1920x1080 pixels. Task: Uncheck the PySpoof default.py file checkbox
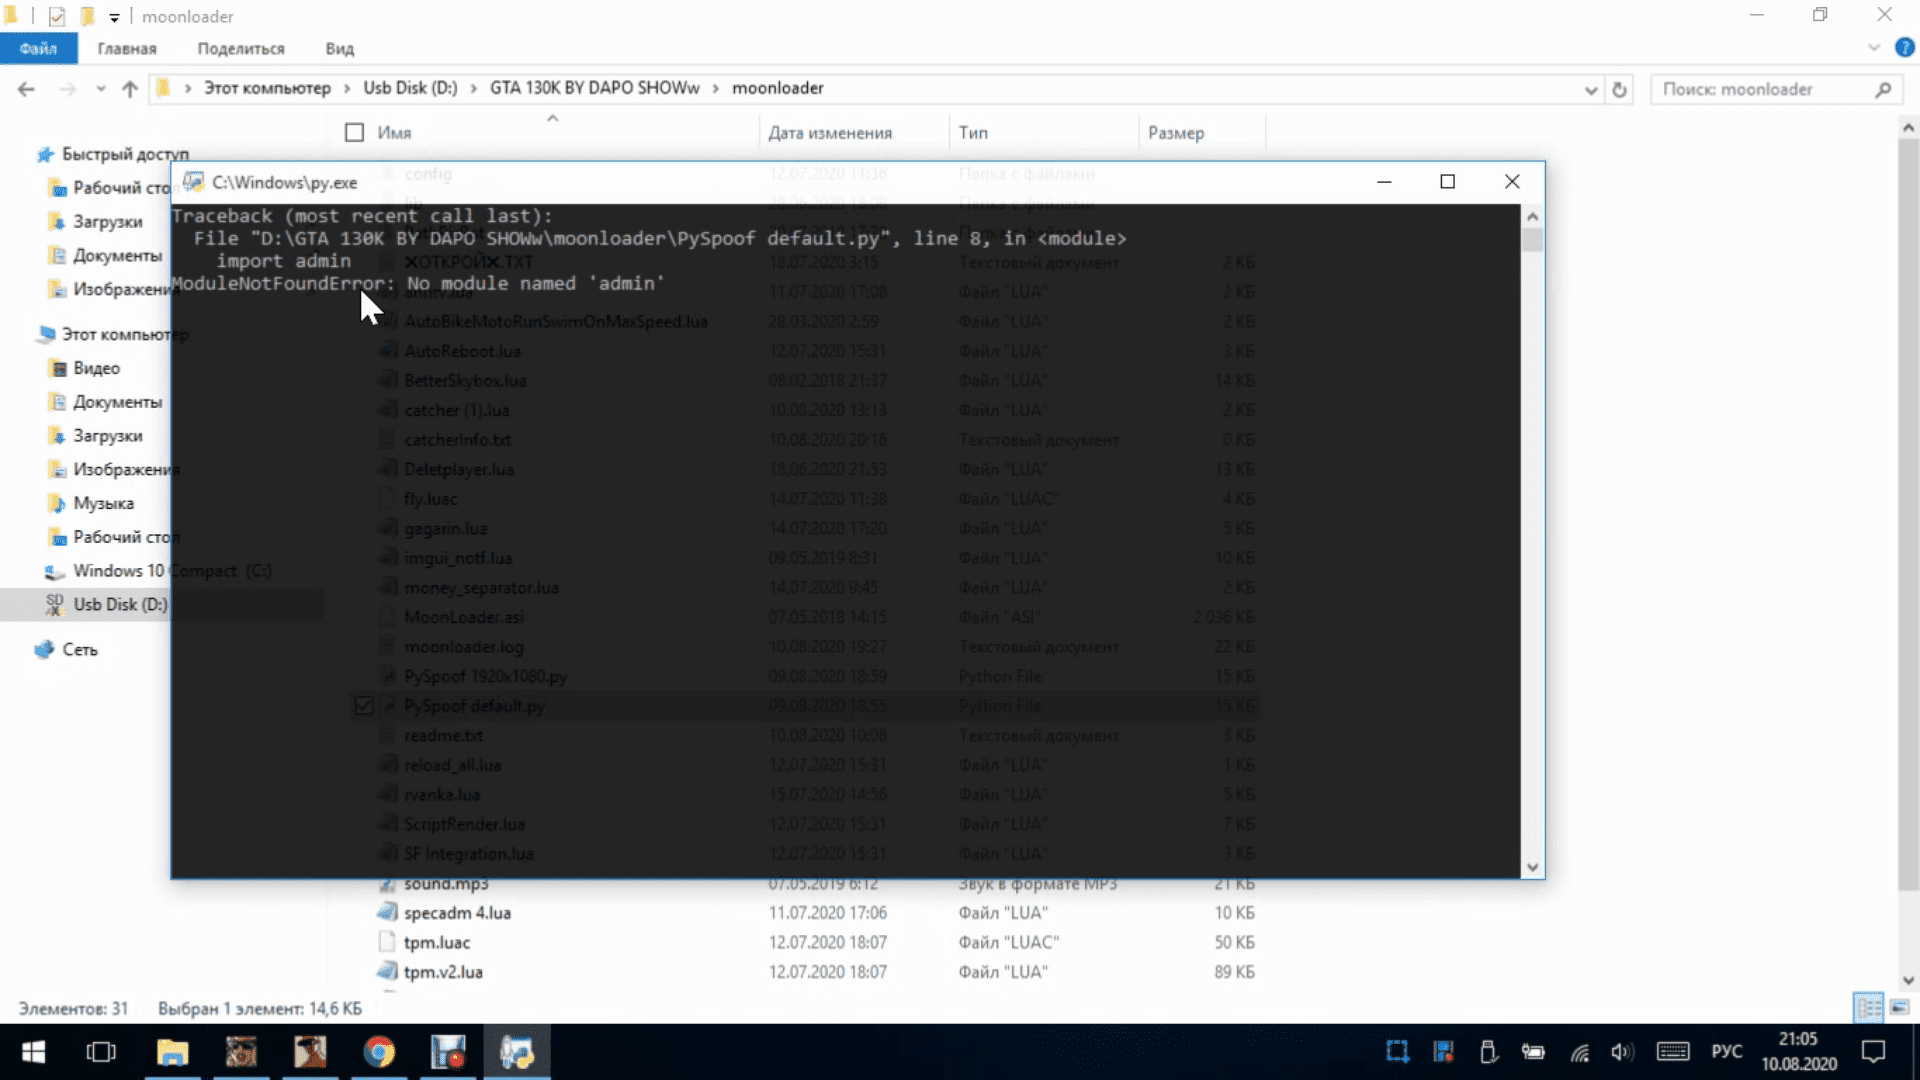pyautogui.click(x=364, y=707)
